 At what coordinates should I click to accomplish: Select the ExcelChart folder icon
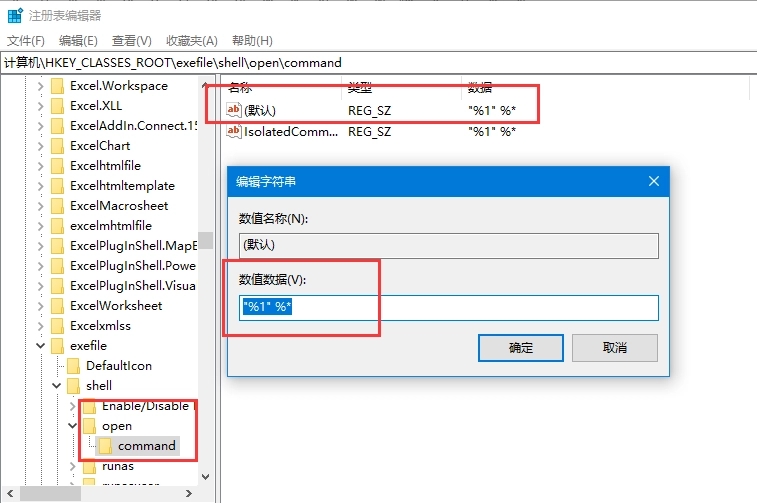(57, 146)
